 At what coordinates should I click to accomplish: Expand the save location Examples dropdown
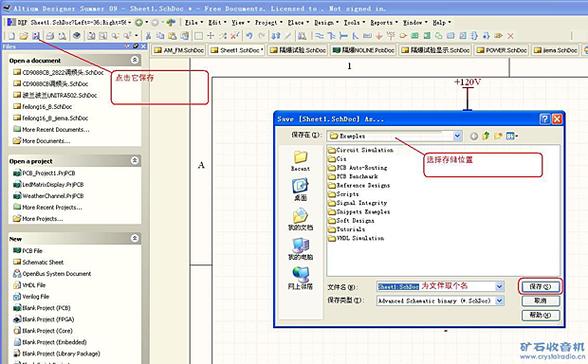pyautogui.click(x=457, y=136)
